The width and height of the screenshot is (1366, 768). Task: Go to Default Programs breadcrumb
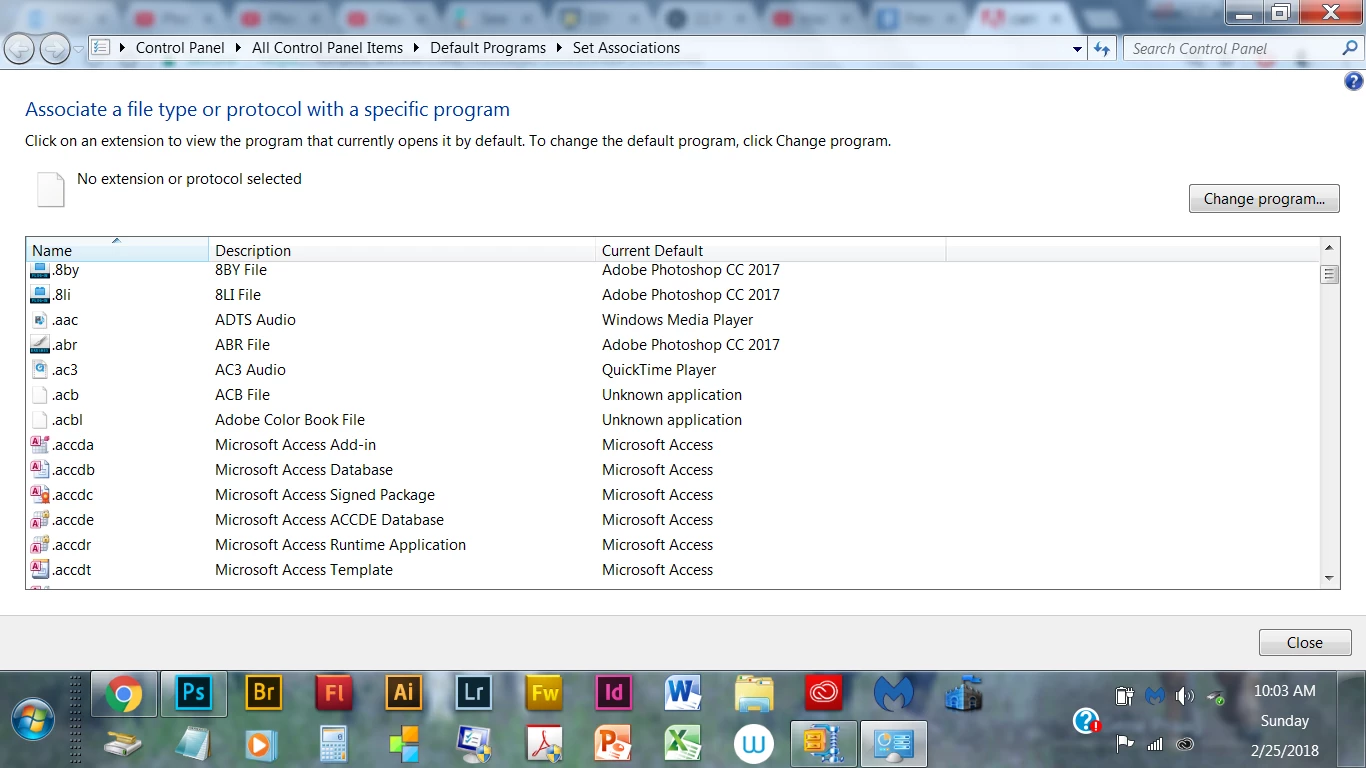(488, 48)
